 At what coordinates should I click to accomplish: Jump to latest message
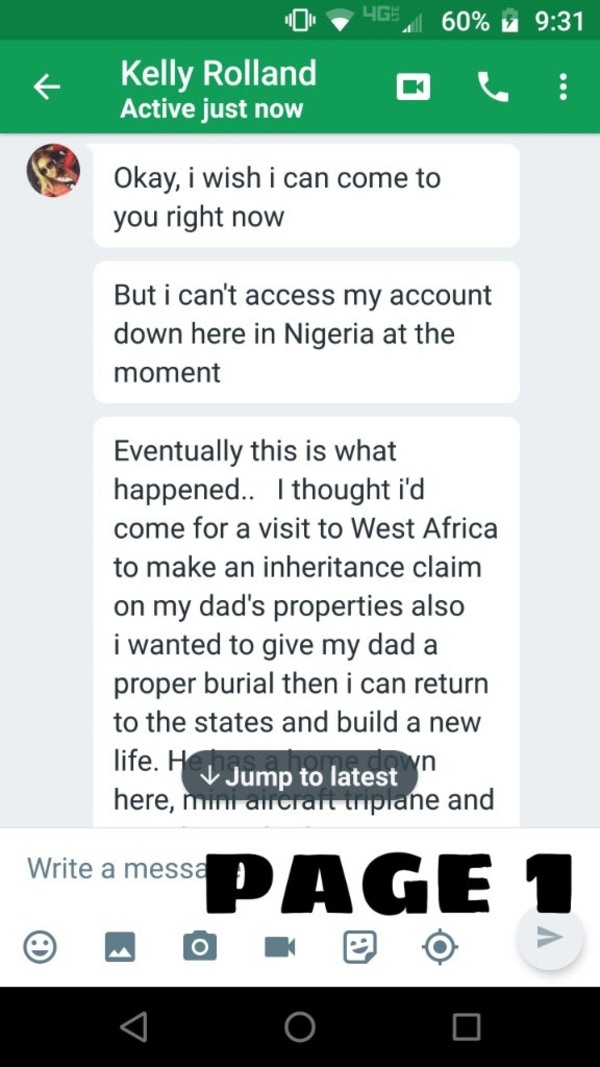tap(299, 777)
